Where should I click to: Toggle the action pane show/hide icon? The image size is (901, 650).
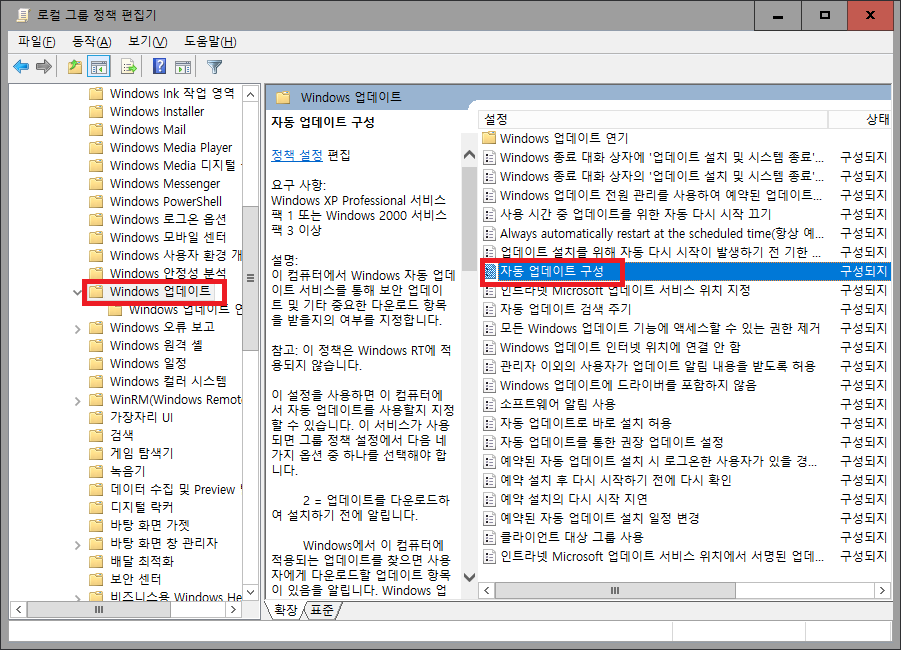coord(183,67)
